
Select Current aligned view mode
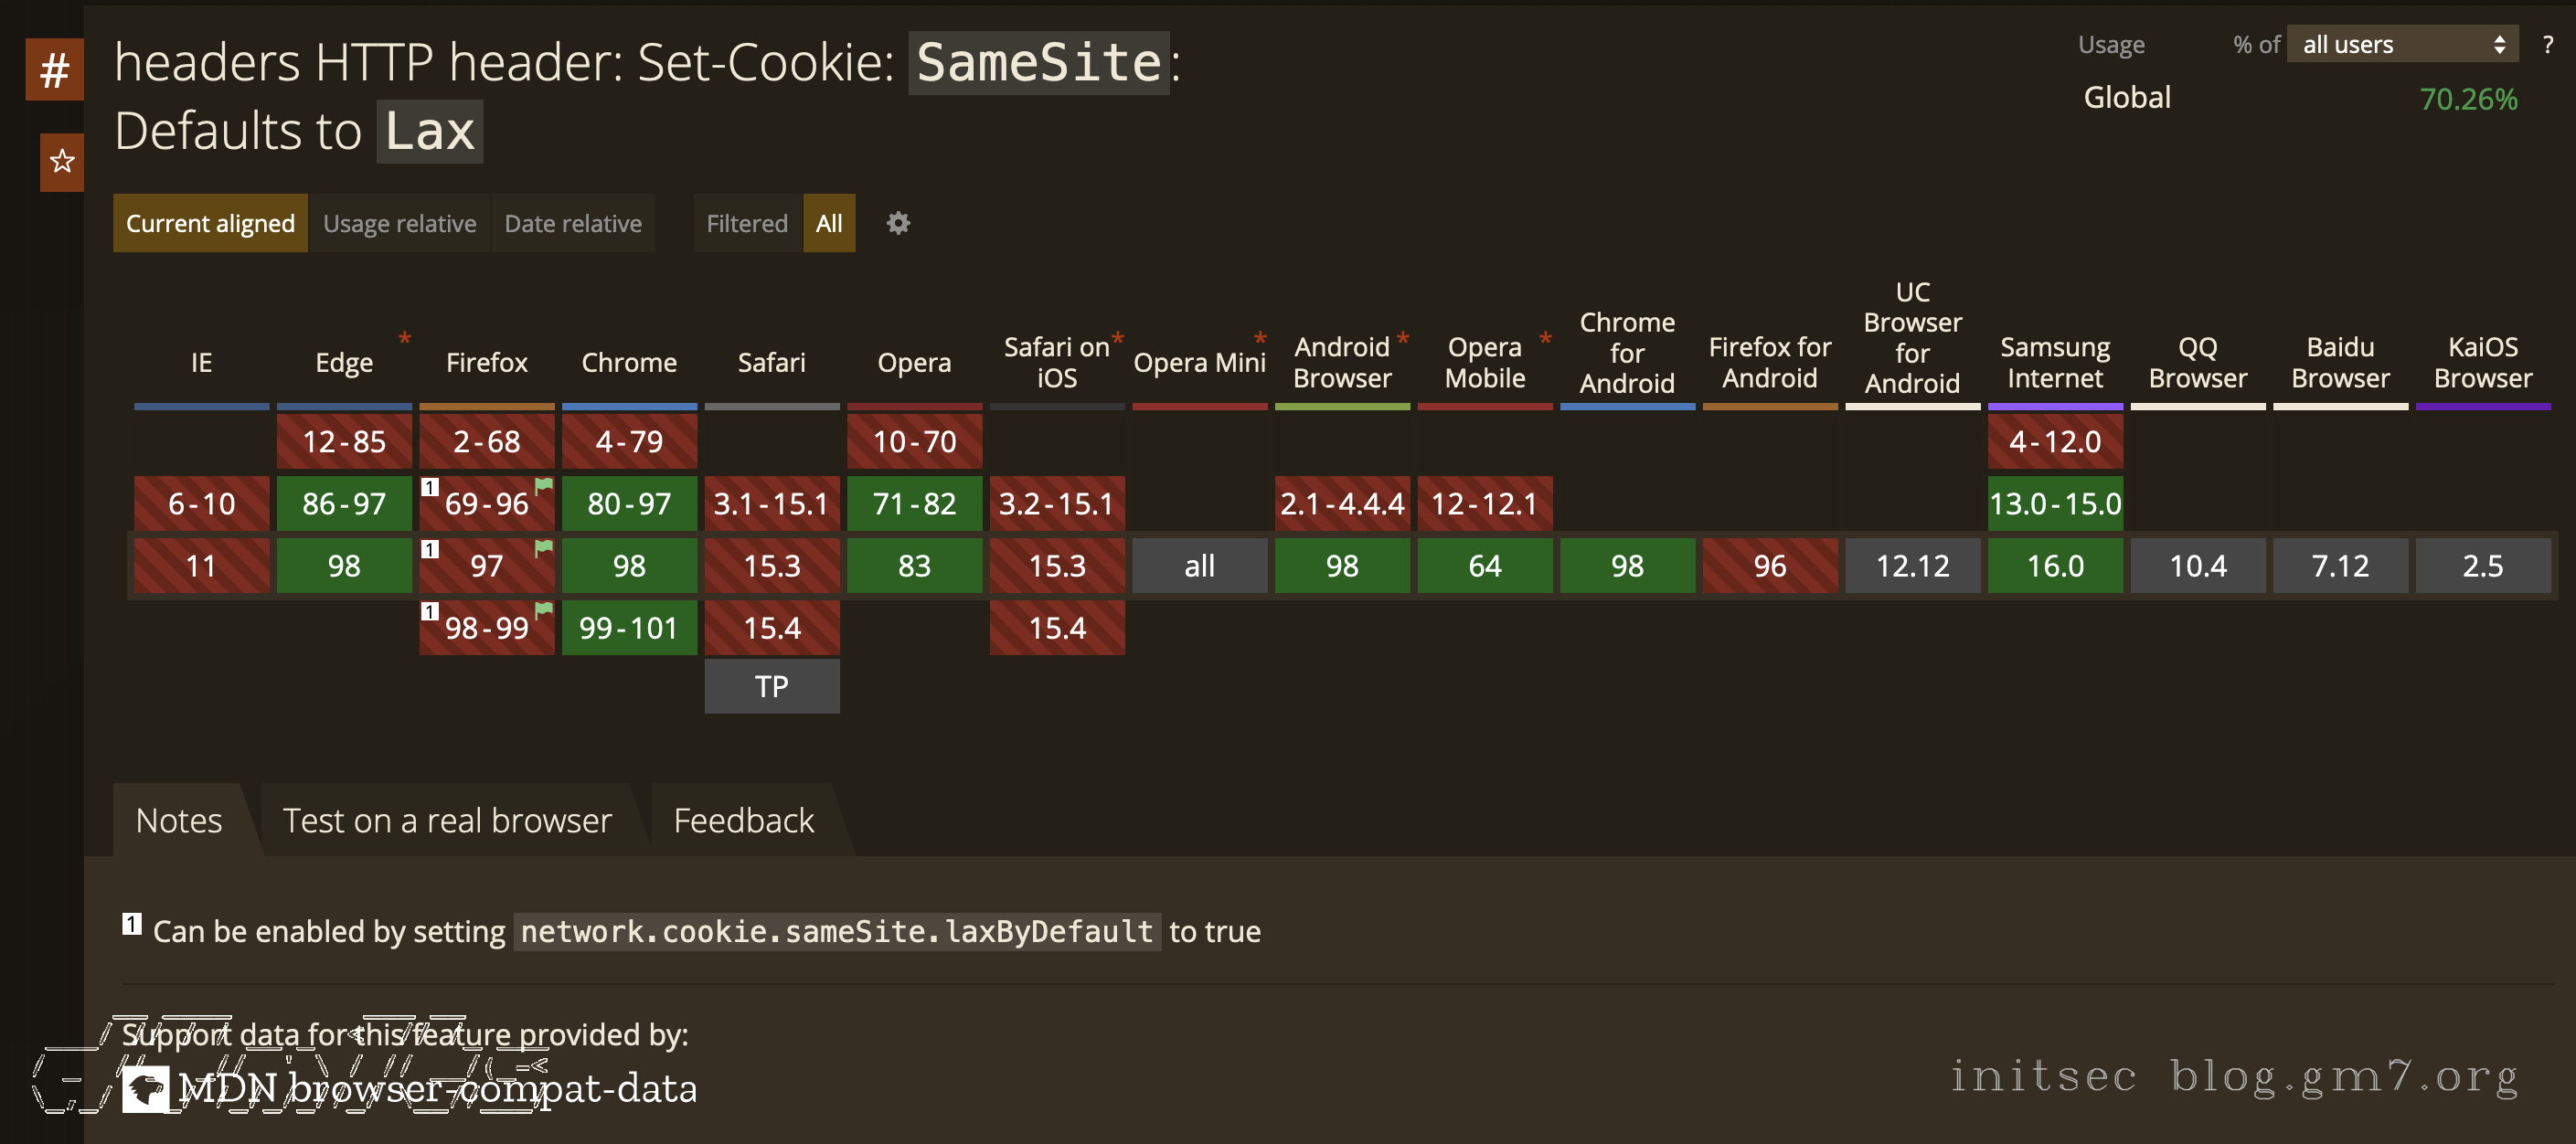tap(210, 223)
